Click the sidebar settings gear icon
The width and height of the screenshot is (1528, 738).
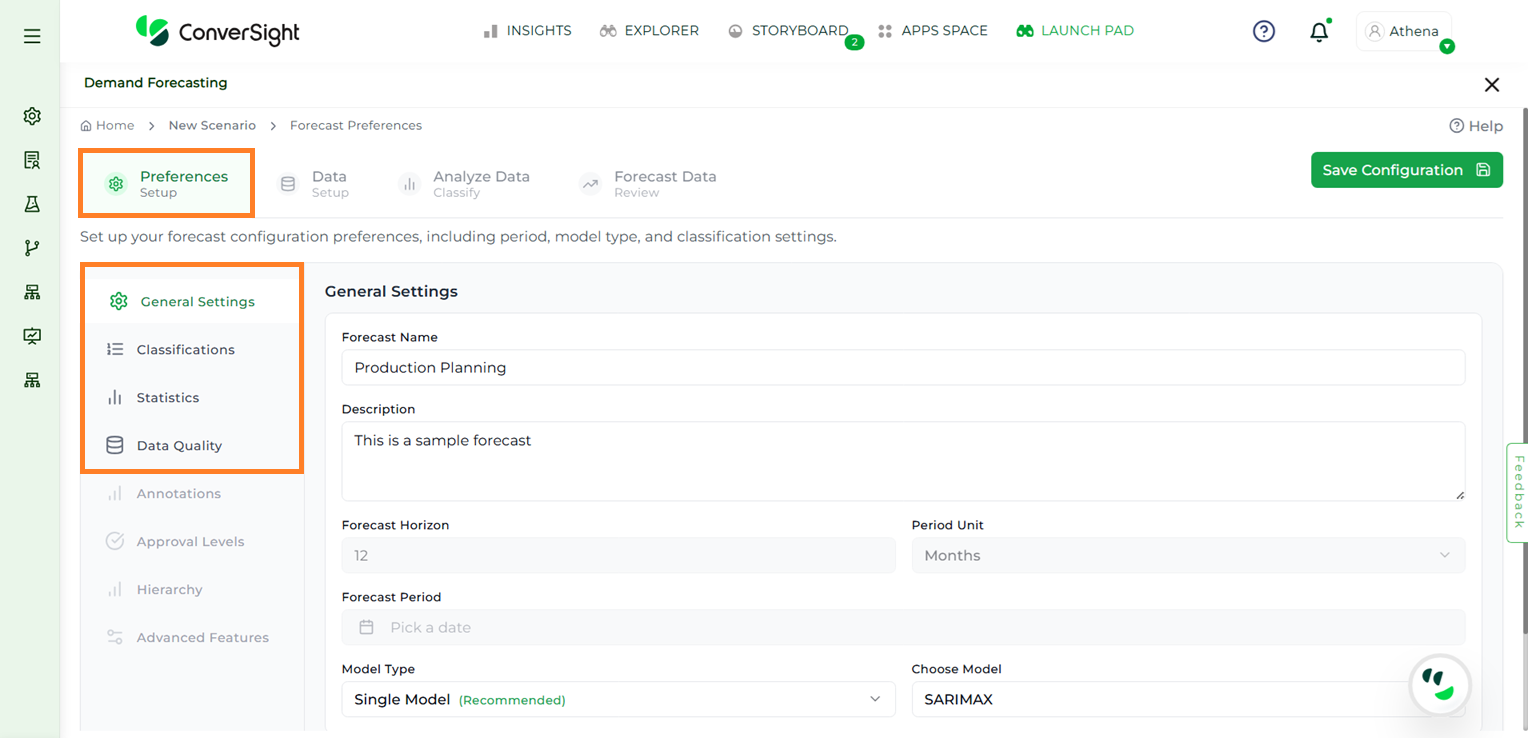[x=32, y=116]
